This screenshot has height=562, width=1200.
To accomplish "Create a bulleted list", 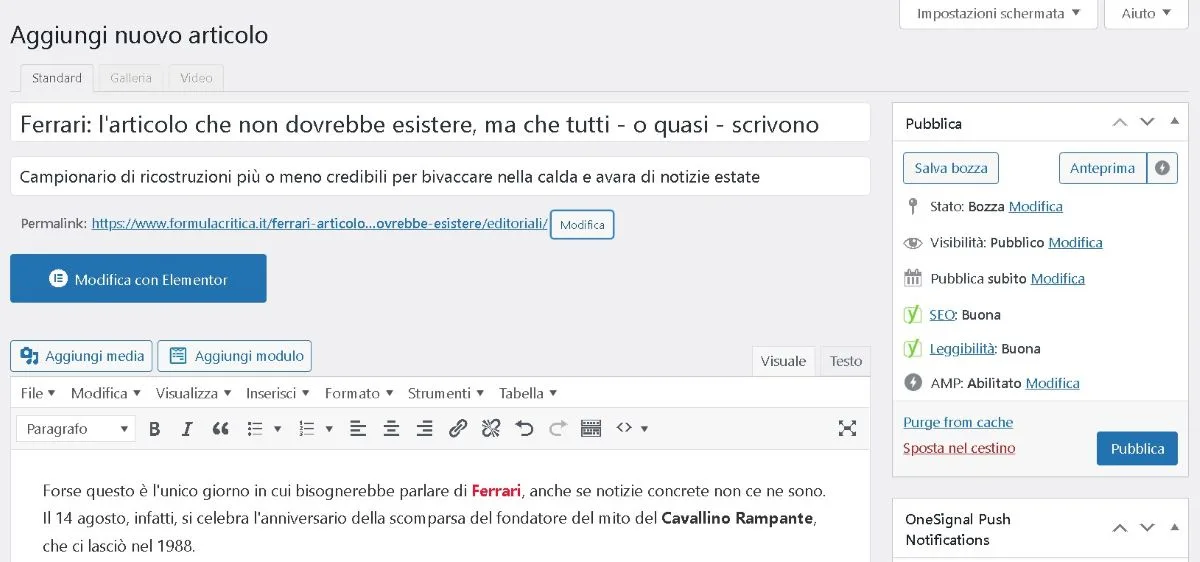I will [x=255, y=429].
